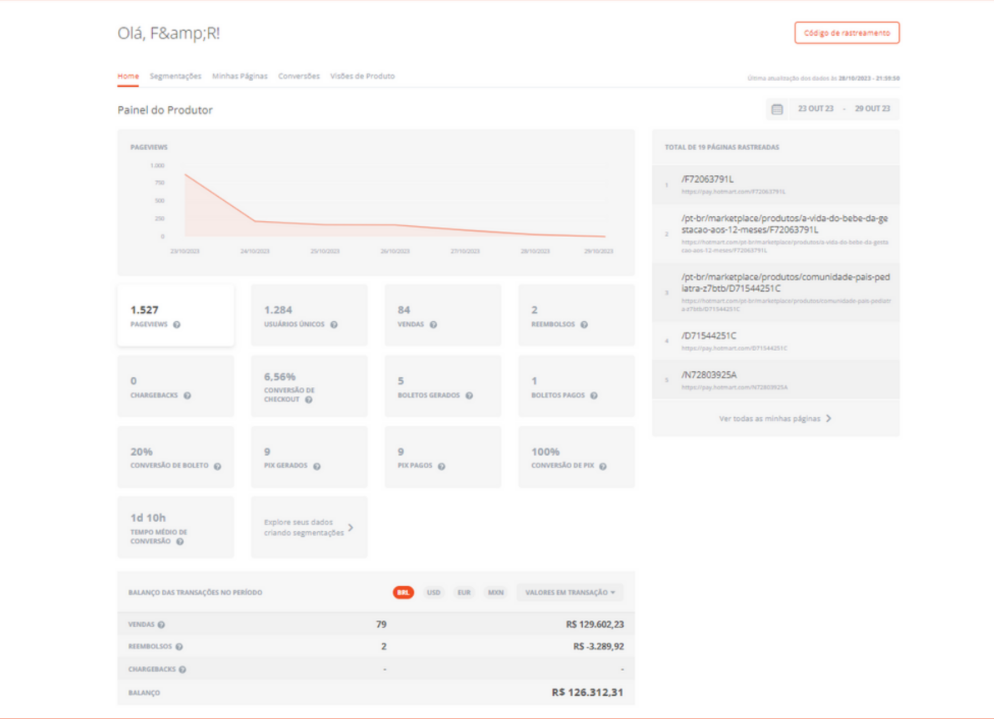Viewport: 994px width, 719px height.
Task: Click help icon by Tempo Médio de Conversão
Action: 180,541
